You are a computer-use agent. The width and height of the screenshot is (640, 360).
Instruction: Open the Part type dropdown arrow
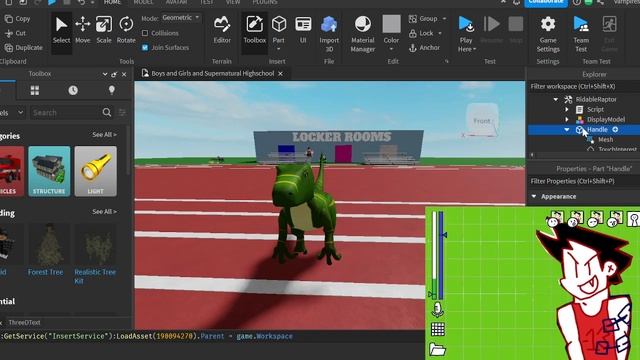pos(278,49)
